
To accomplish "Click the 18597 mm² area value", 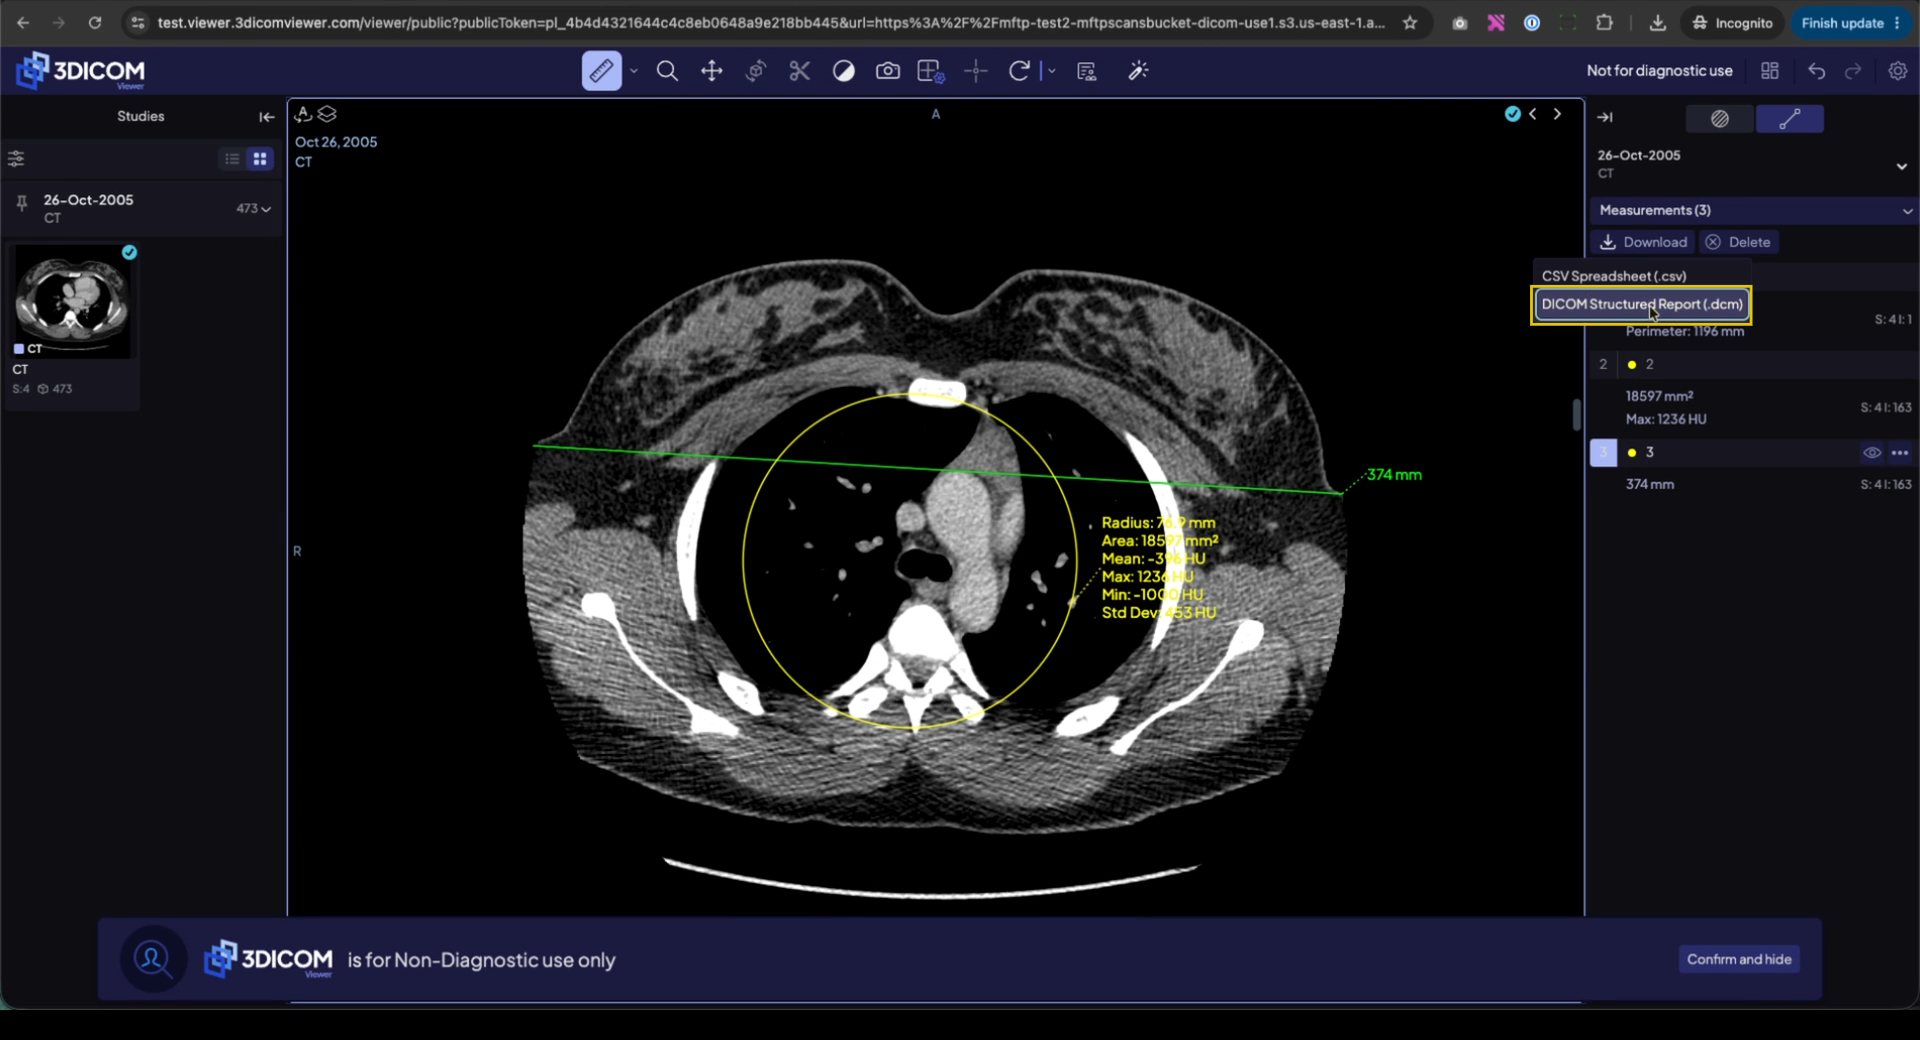I will coord(1659,396).
